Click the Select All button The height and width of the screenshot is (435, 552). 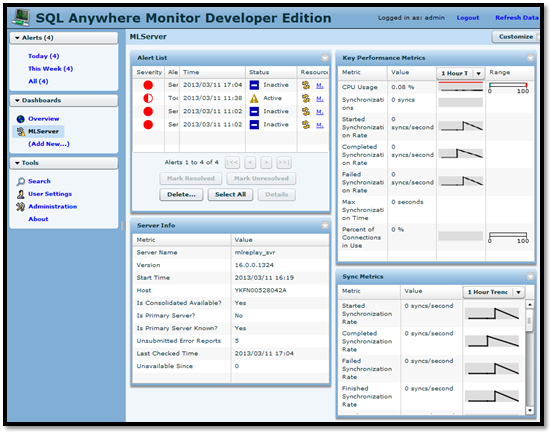pos(230,195)
